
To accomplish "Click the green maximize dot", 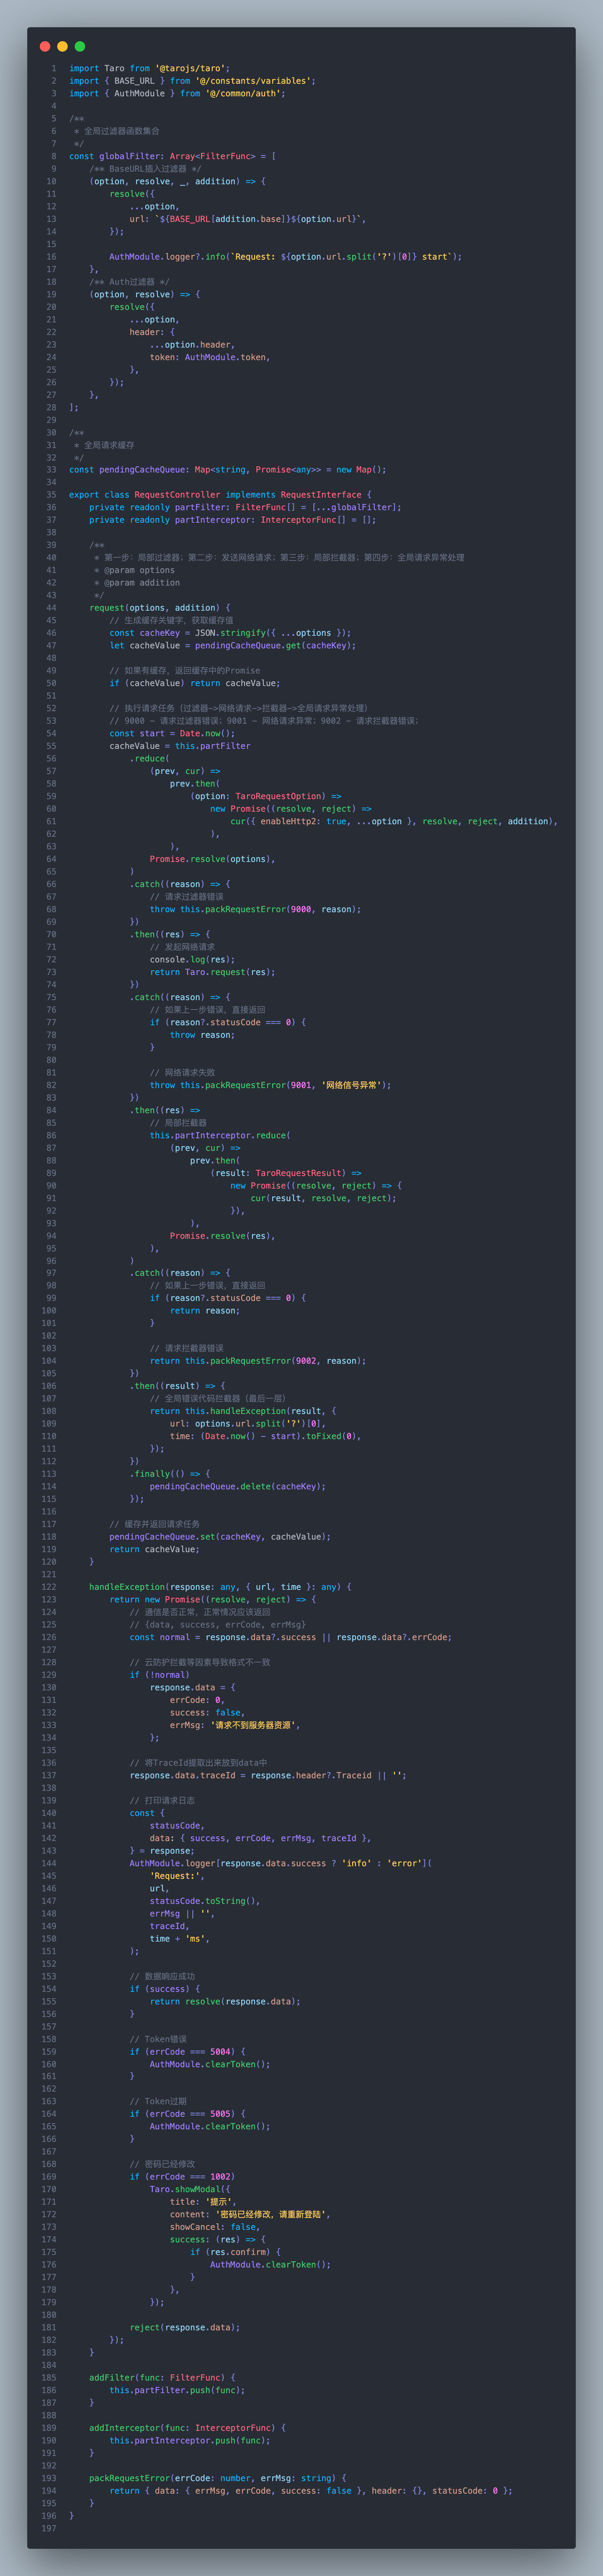I will [x=80, y=46].
